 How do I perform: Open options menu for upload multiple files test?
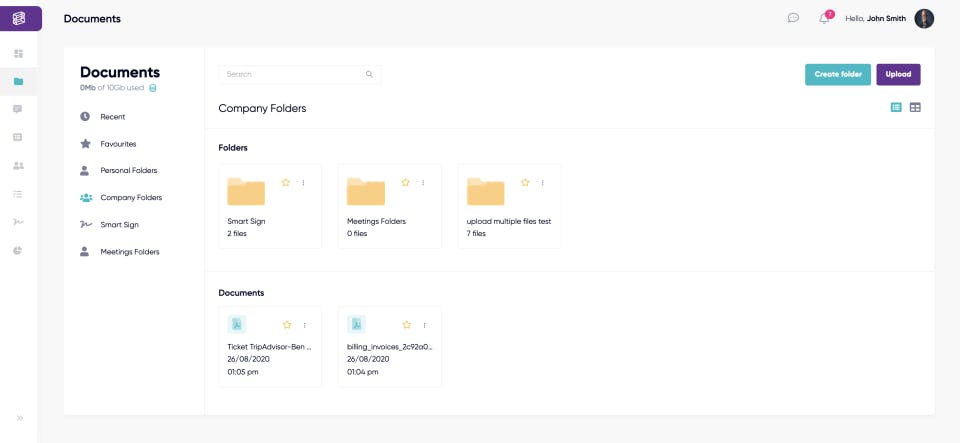point(543,182)
